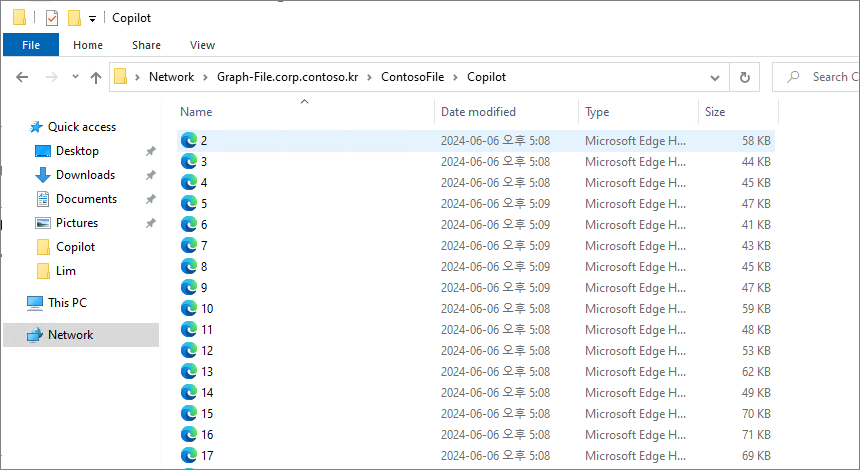Go up one folder level arrow

point(96,77)
